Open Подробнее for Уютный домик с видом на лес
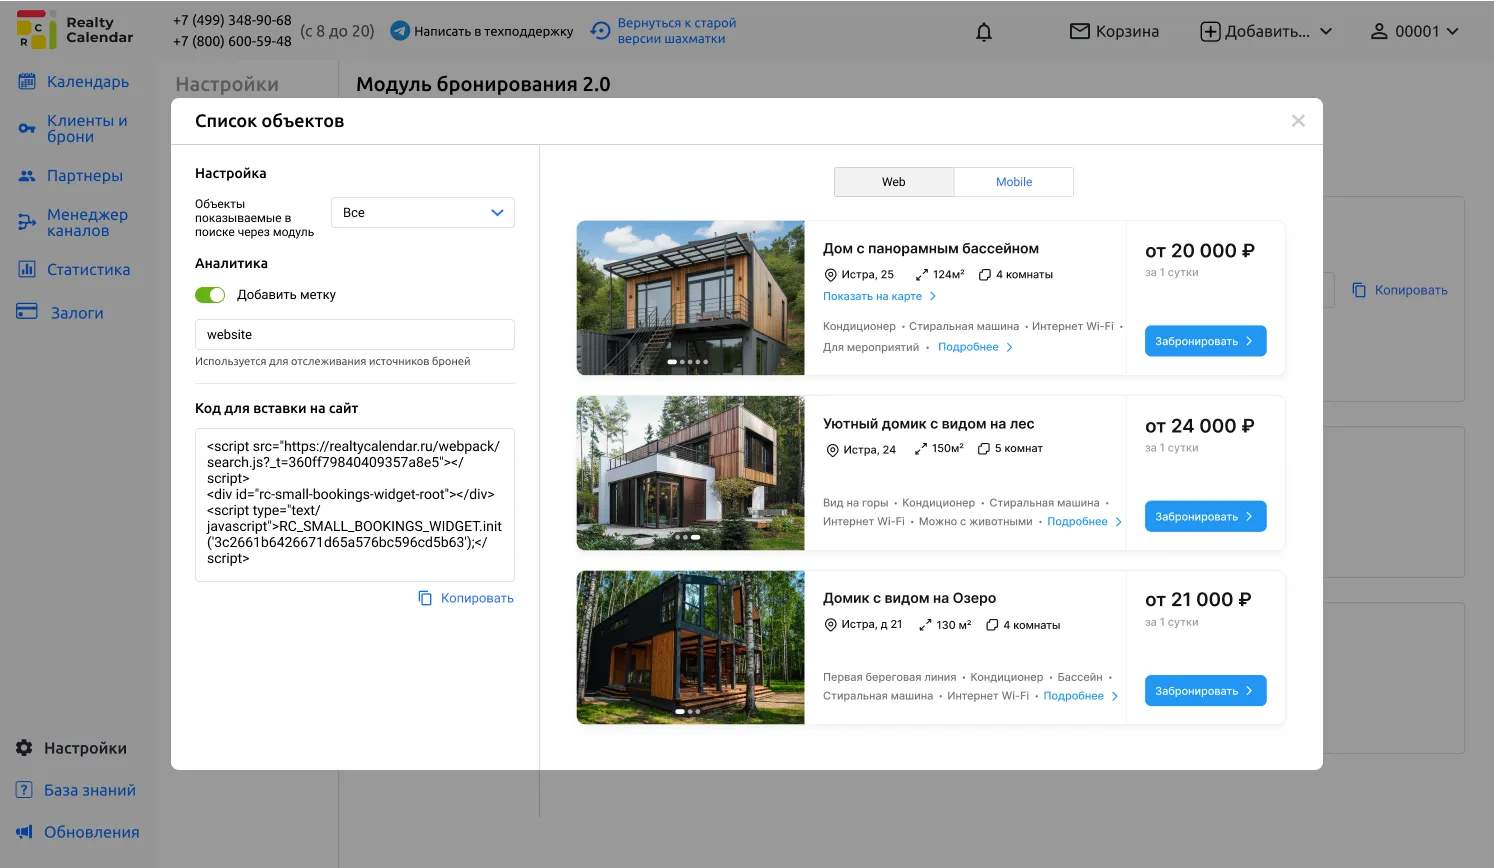 coord(1085,522)
